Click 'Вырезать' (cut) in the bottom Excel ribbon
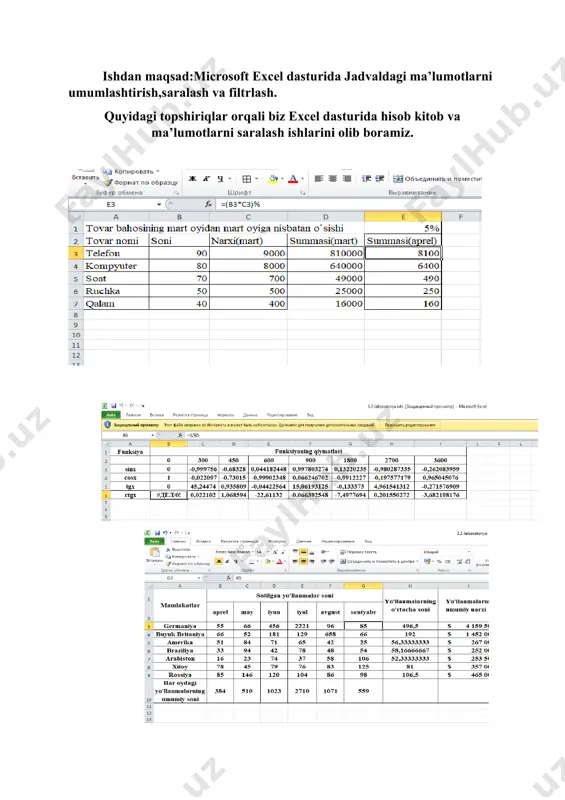This screenshot has width=565, height=800. click(x=179, y=549)
